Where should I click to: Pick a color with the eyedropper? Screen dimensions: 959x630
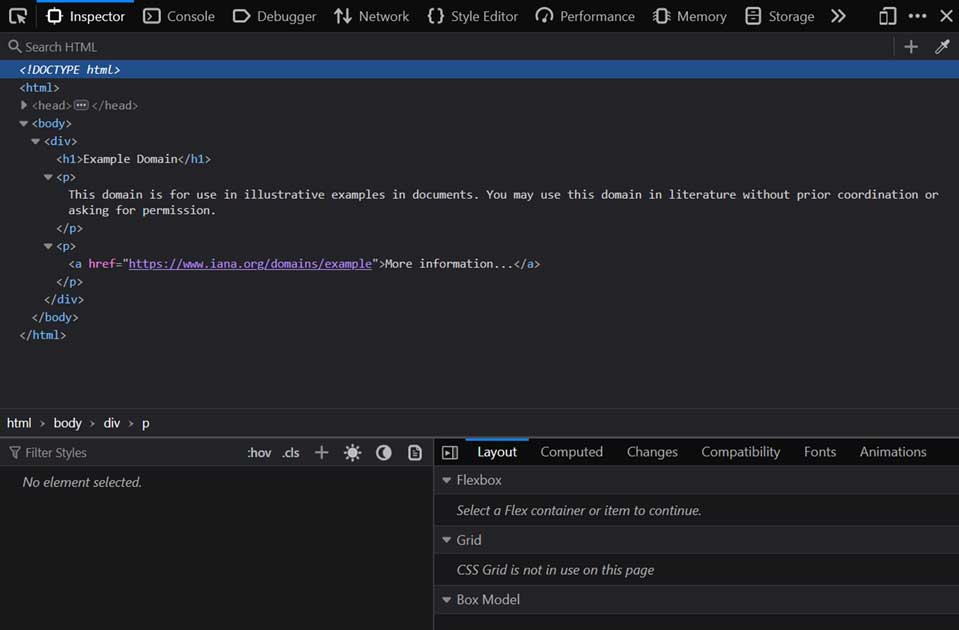click(941, 47)
